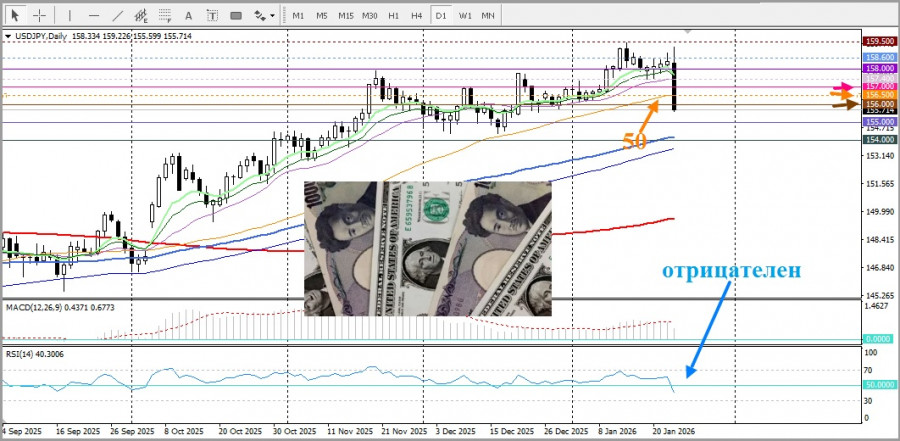The width and height of the screenshot is (900, 441).
Task: Open the arrows objects dropdown arrow
Action: click(x=272, y=15)
